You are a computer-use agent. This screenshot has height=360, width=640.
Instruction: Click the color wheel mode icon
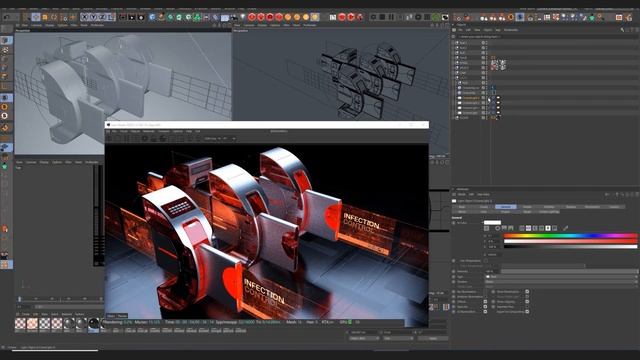tap(498, 228)
